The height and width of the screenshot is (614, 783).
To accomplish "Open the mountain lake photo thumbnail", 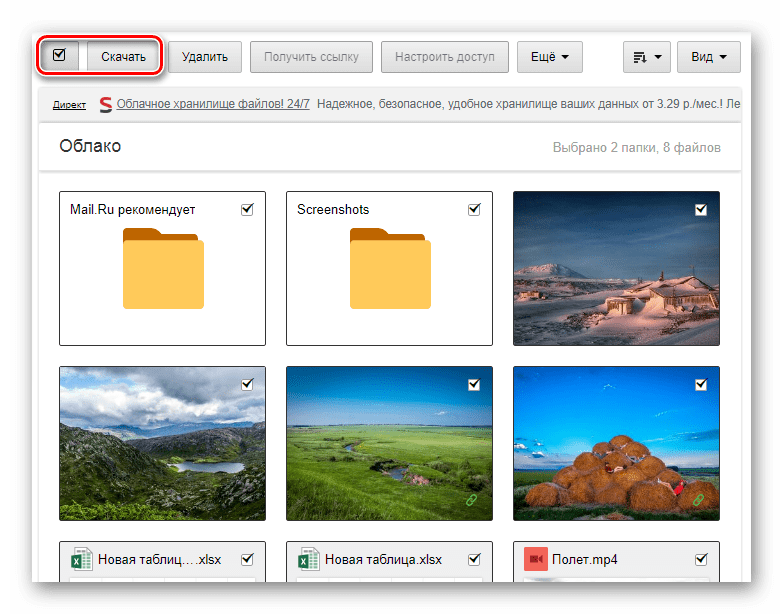I will (162, 443).
